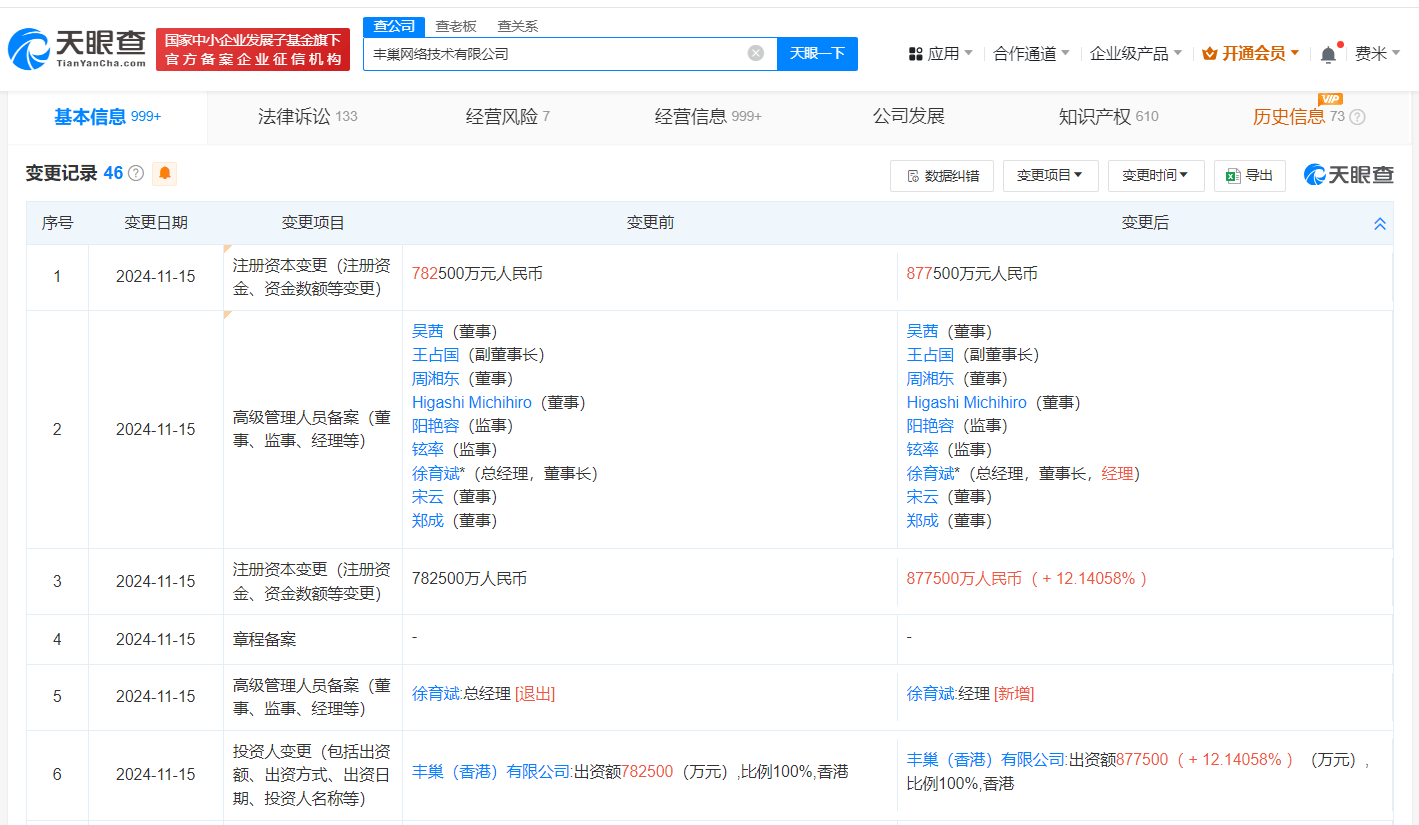Click the red government fund banner beside logo
Screen dimensions: 1419x825
253,49
